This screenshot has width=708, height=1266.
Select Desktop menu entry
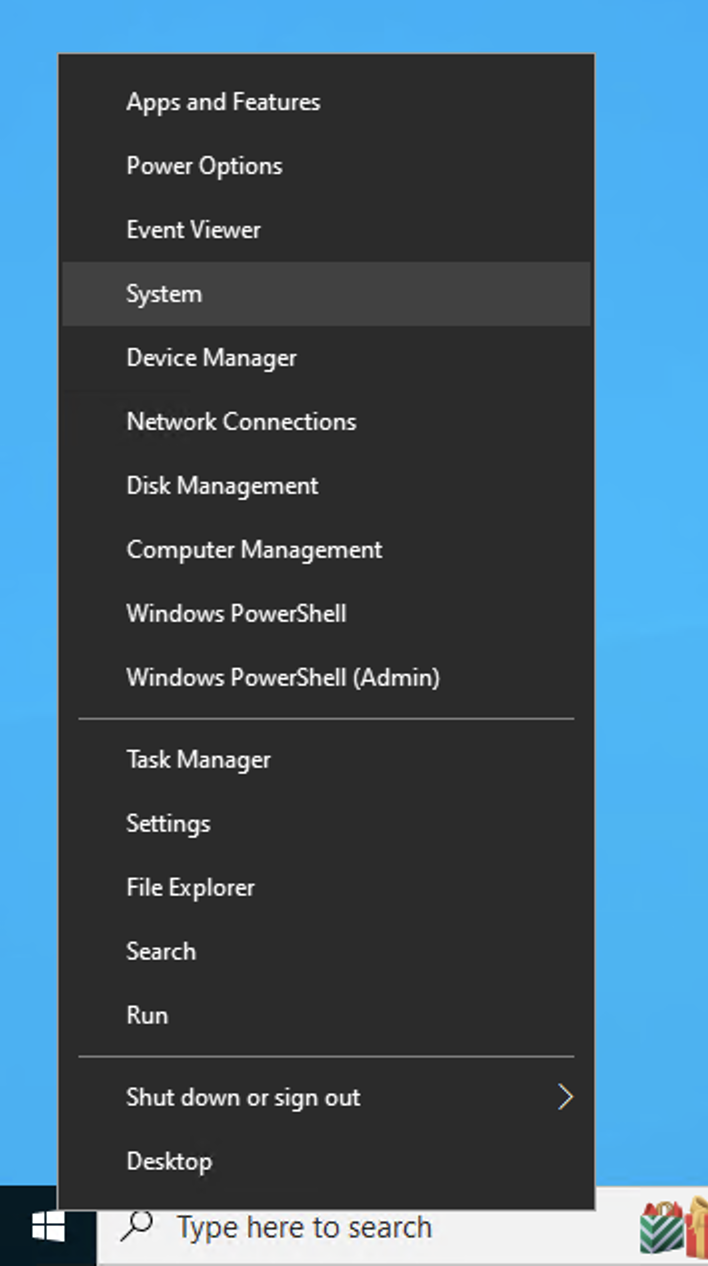point(326,1162)
